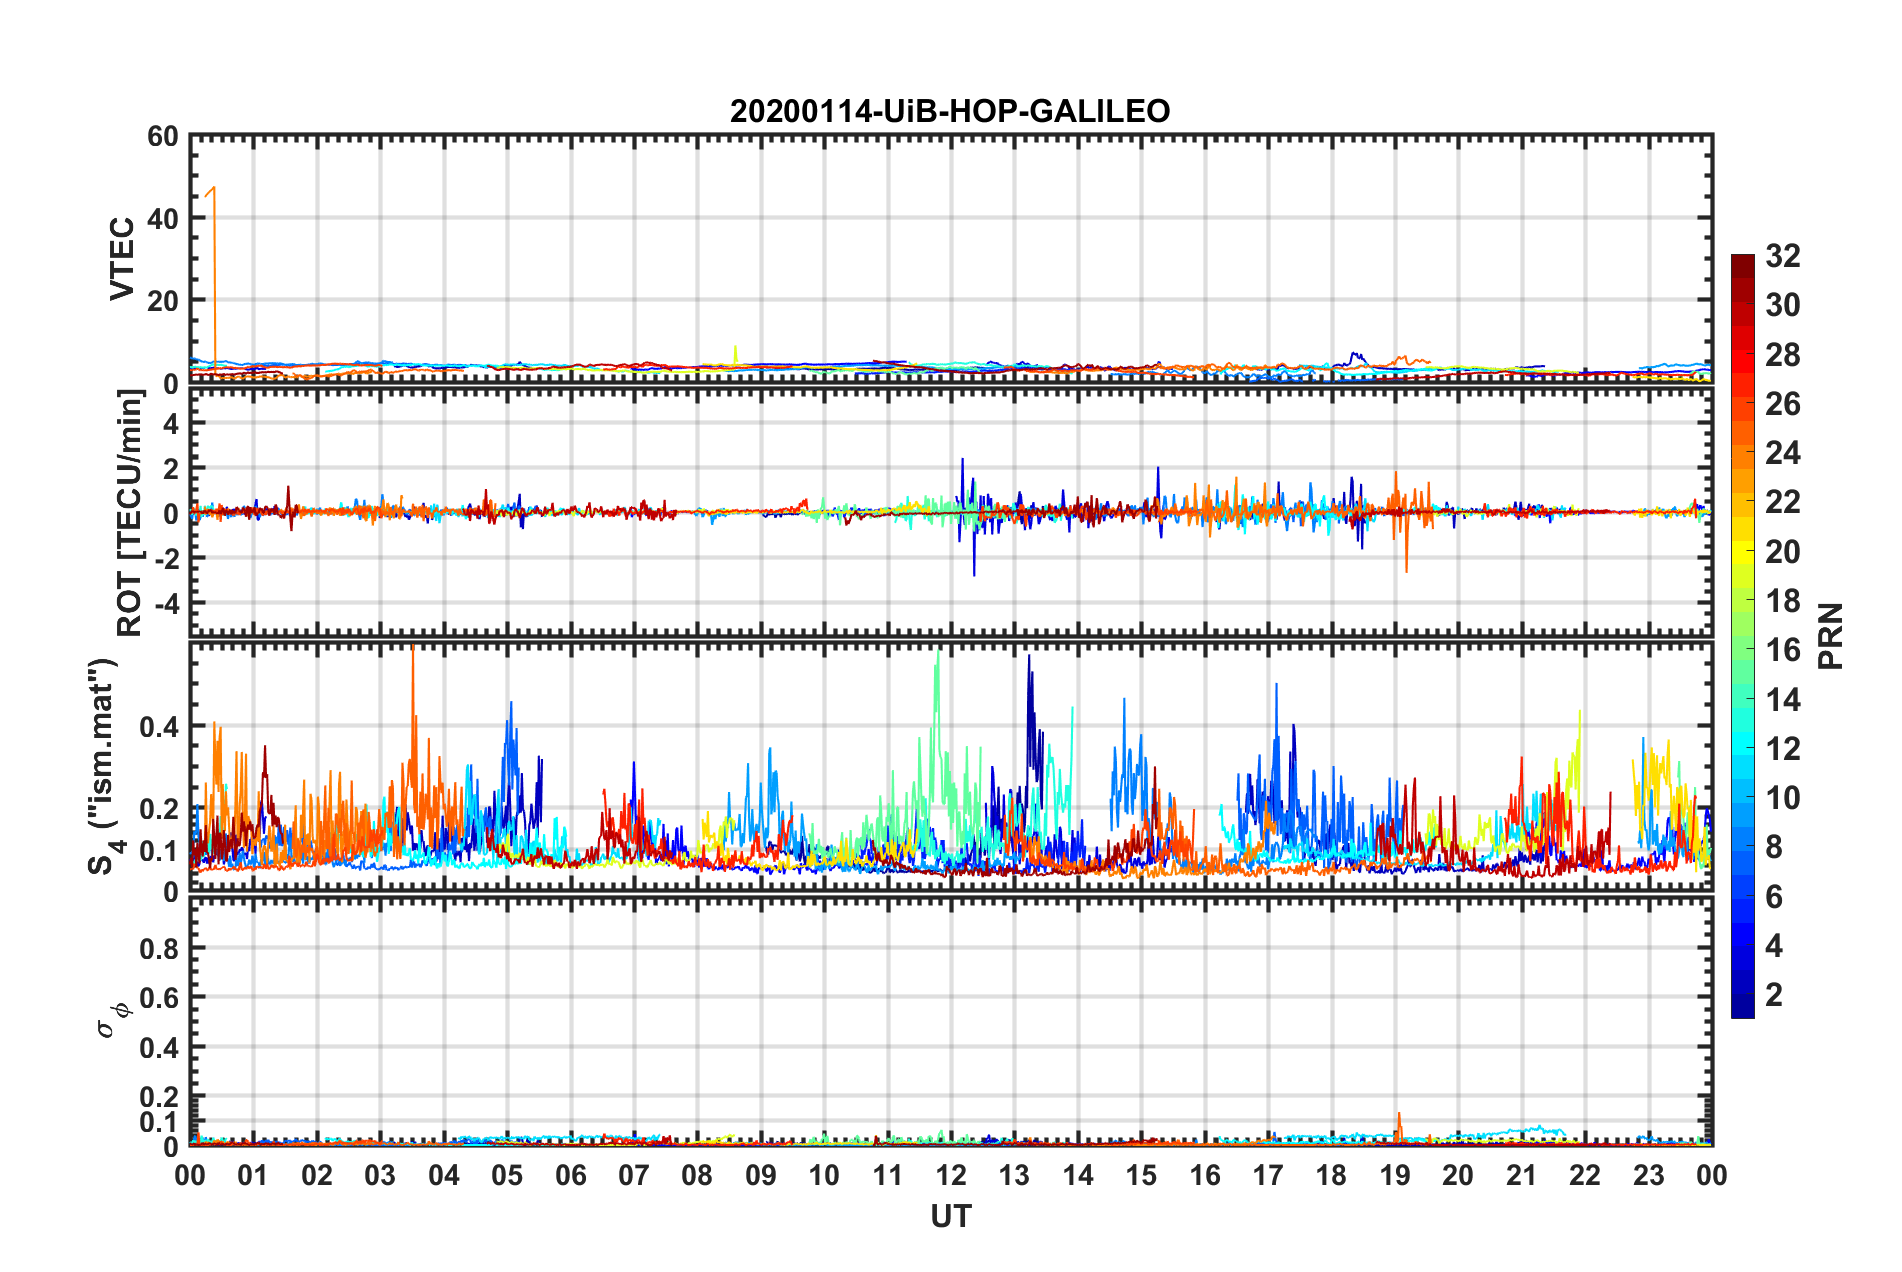Click the 05 hour label on the UT axis
Viewport: 1902px width, 1272px height.
point(507,1175)
